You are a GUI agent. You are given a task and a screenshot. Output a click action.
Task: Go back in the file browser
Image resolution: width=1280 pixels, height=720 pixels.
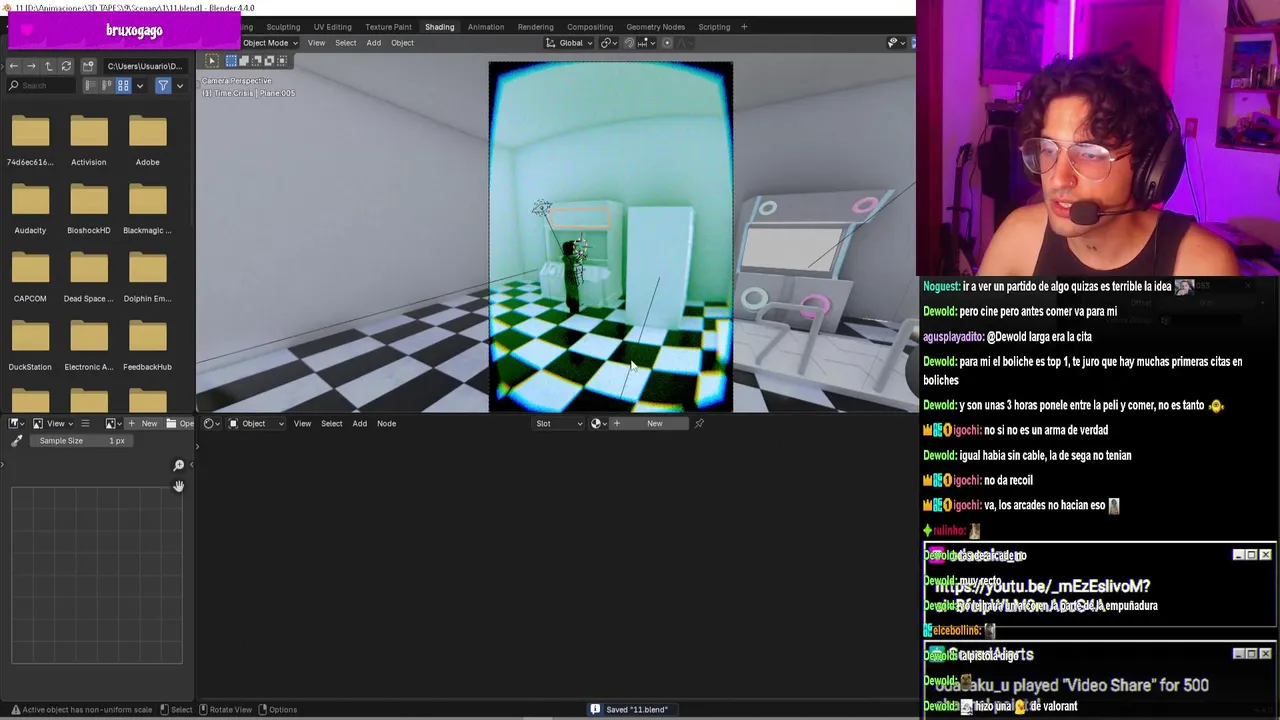click(x=13, y=66)
